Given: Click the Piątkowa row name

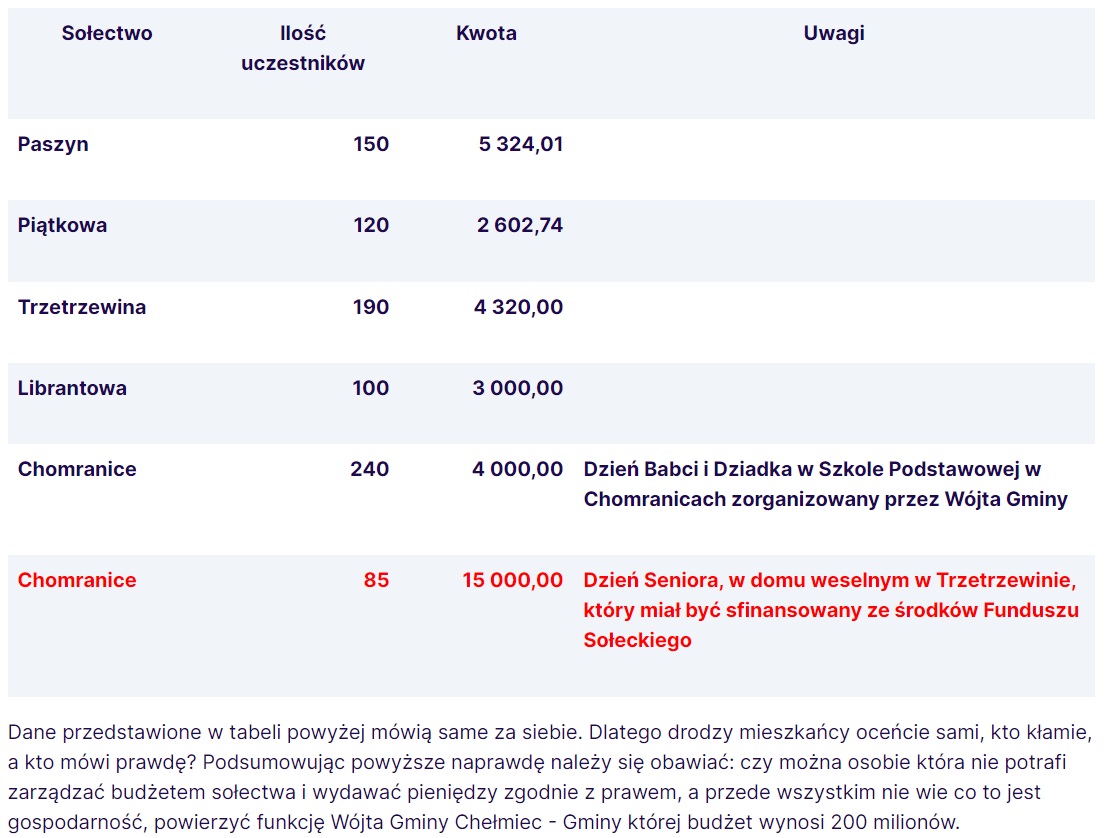Looking at the screenshot, I should (x=62, y=225).
